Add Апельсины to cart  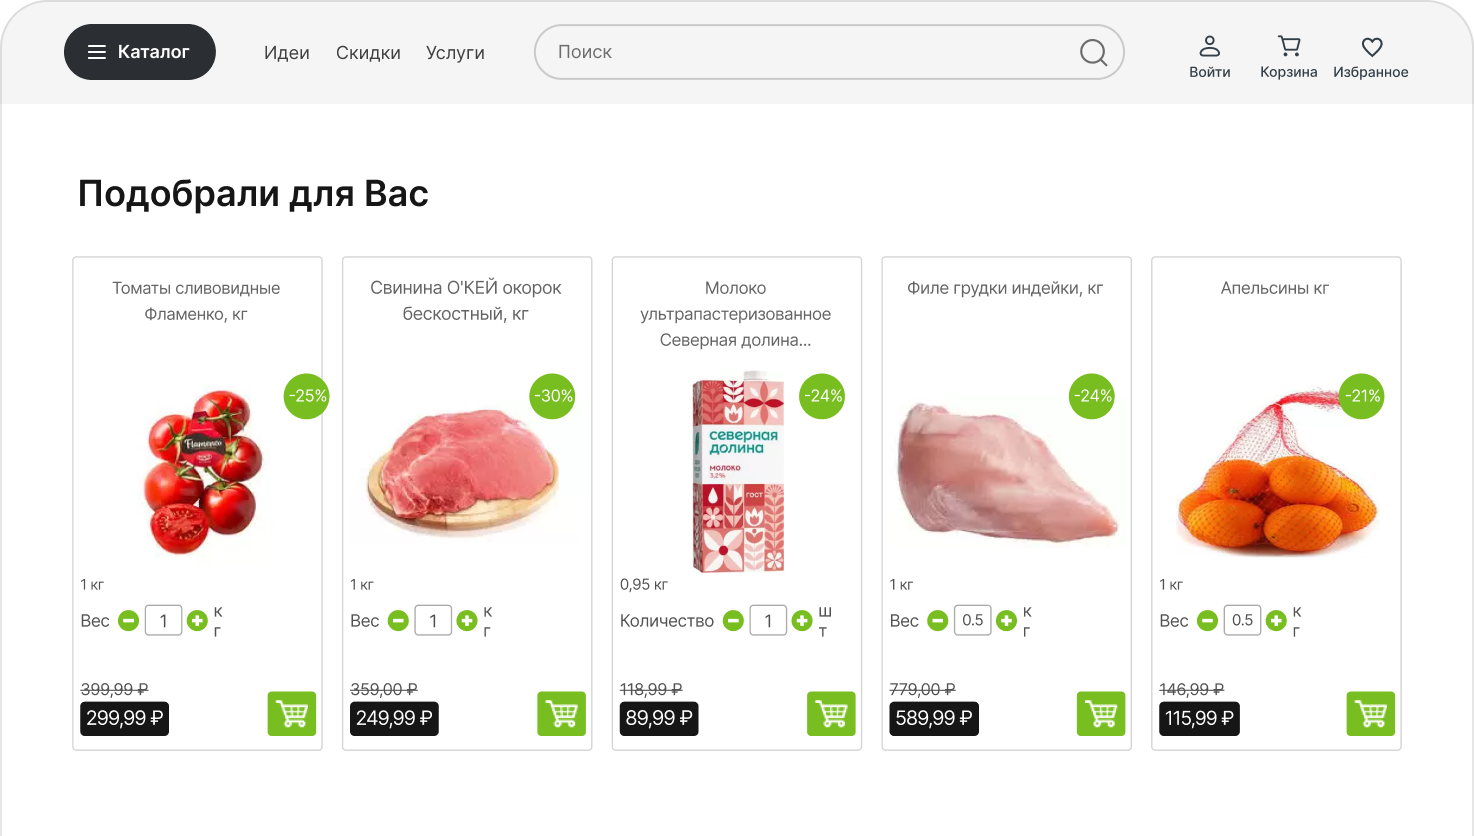[1370, 714]
